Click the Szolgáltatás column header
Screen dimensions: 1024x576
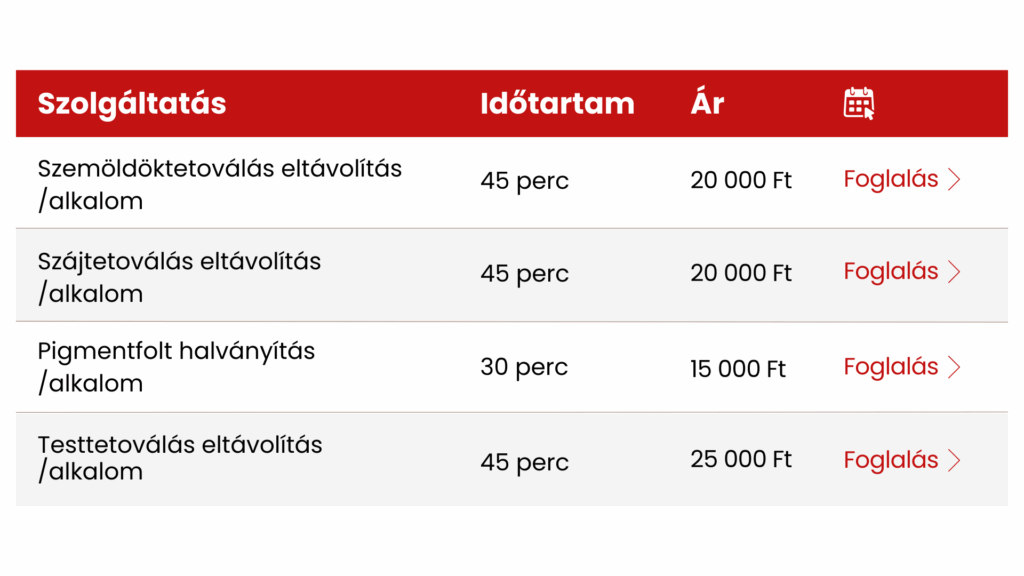click(132, 103)
